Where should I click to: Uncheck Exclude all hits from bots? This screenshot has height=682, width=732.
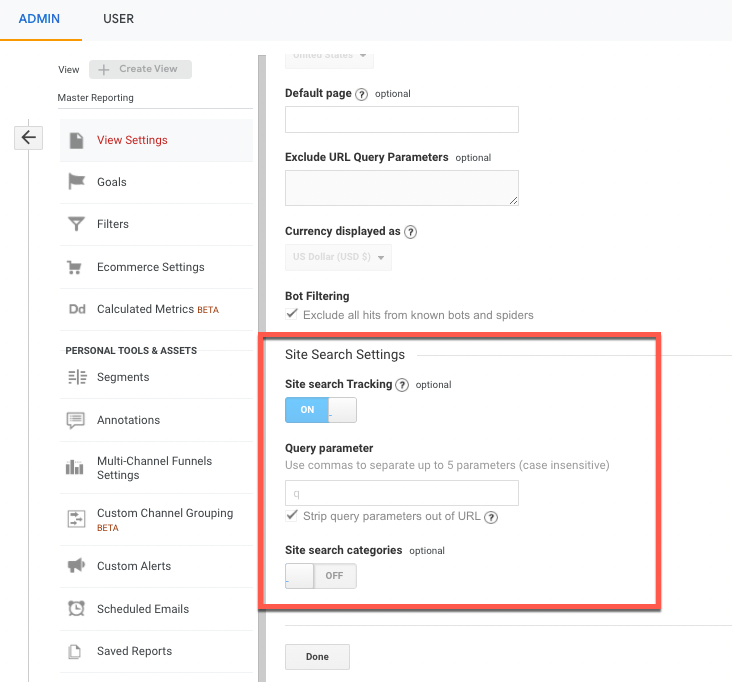pyautogui.click(x=292, y=314)
